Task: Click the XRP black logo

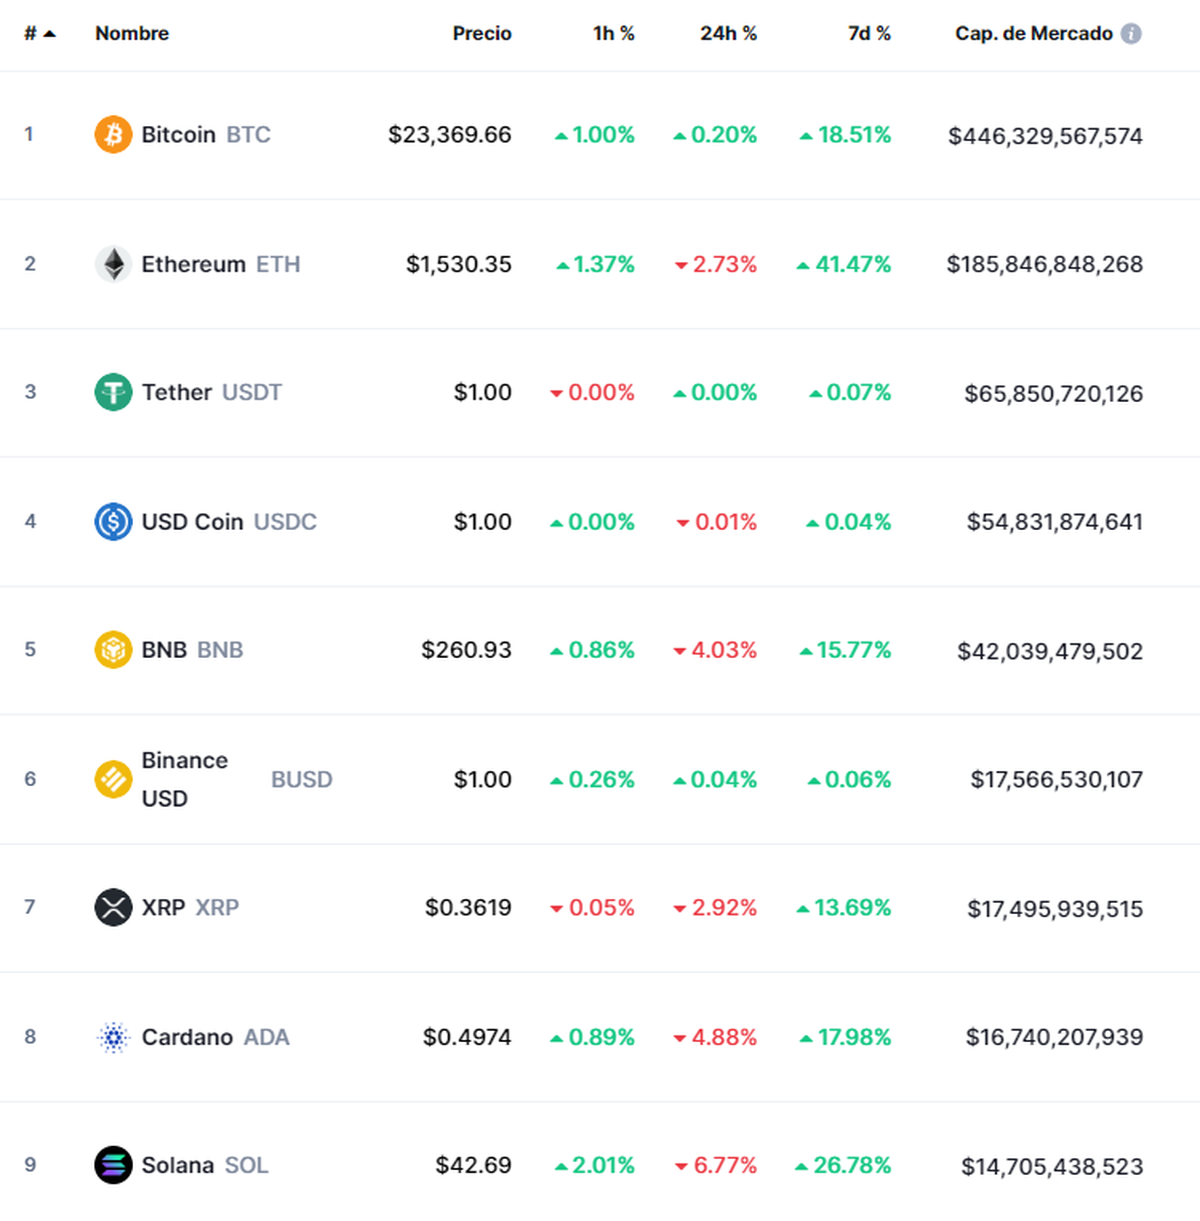Action: 113,908
